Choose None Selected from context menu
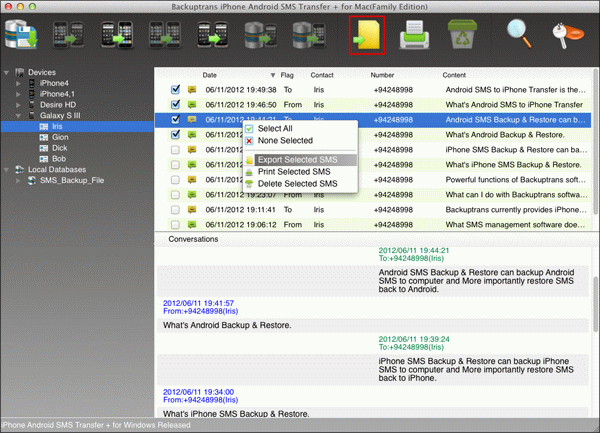This screenshot has width=600, height=433. pos(285,141)
